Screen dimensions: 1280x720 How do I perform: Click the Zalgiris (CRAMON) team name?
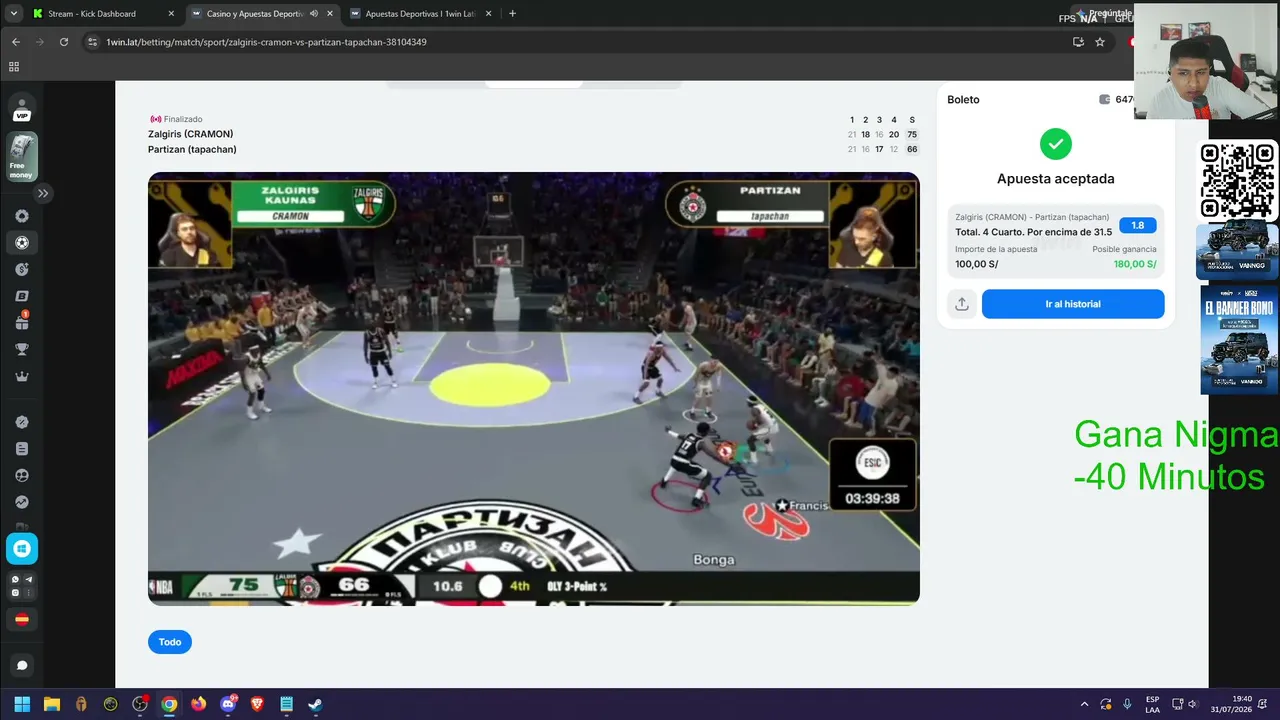191,134
